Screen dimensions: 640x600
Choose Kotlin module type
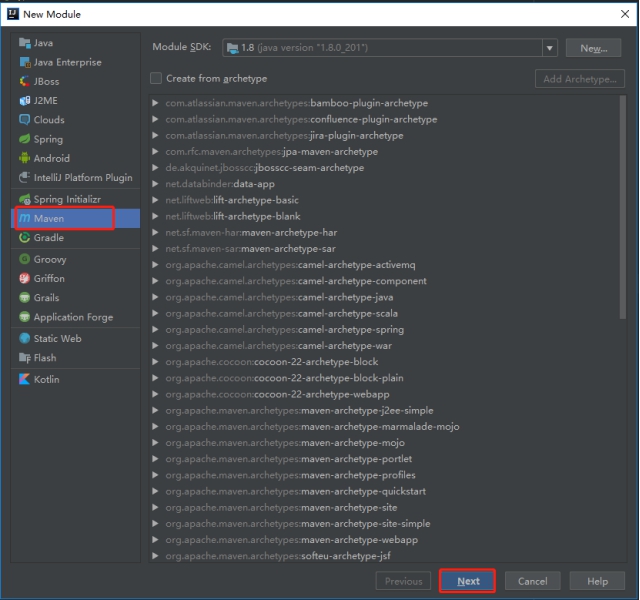(76, 379)
